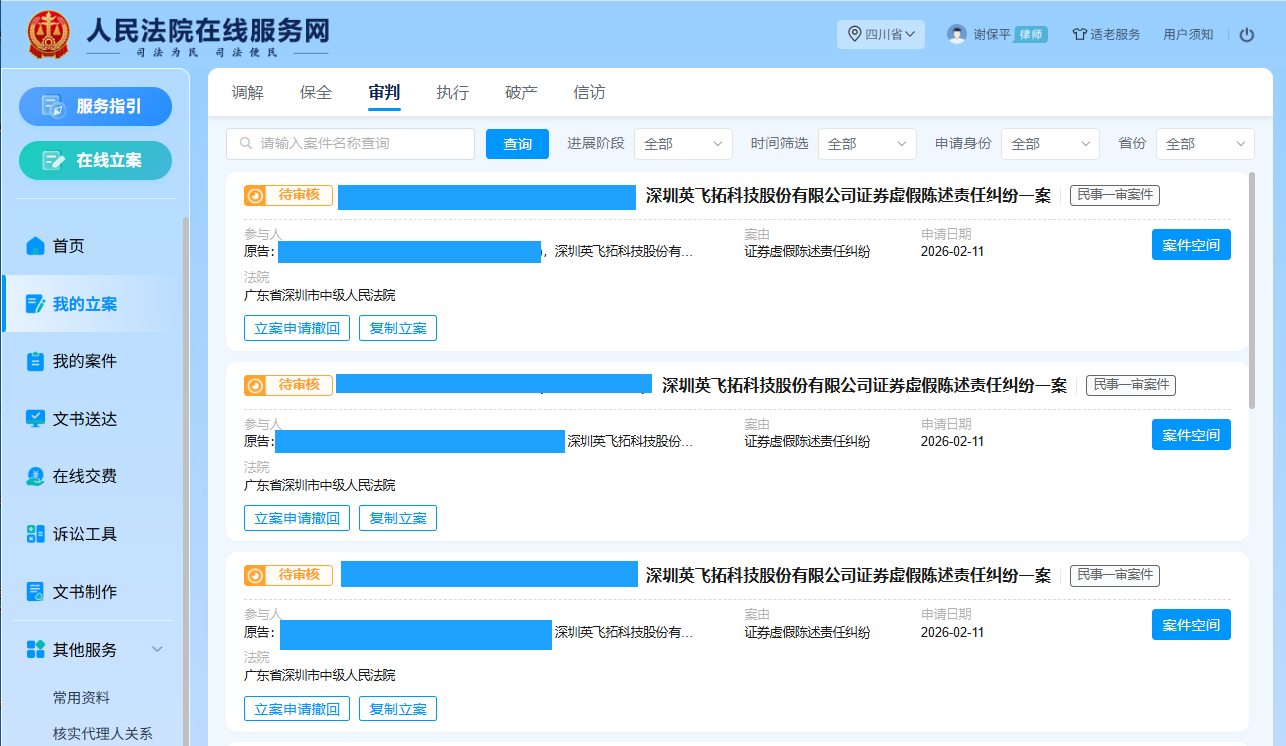Screen dimensions: 1286x746
Task: Expand the 其他服务 sidebar section
Action: [x=157, y=650]
